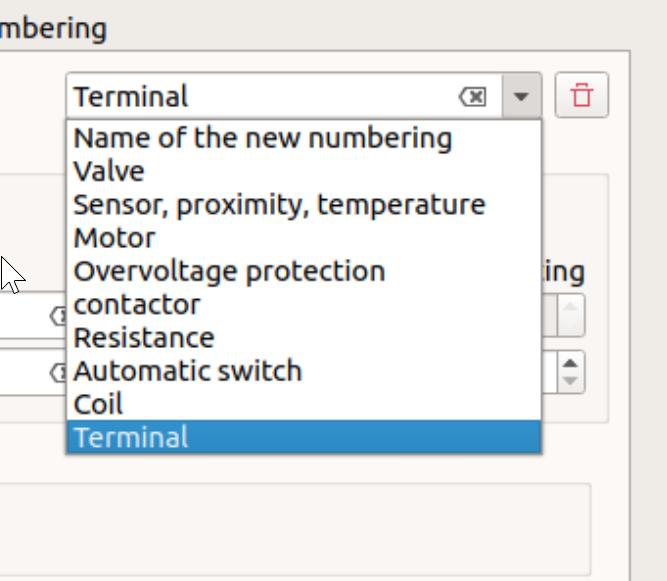Decrease the lower spin box value
This screenshot has width=667, height=581.
click(570, 381)
